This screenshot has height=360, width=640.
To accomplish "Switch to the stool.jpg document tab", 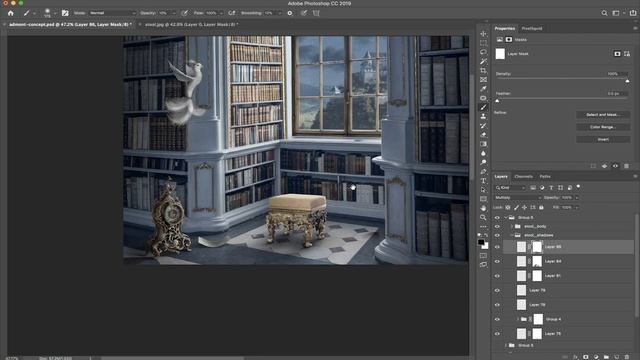I will coord(191,24).
